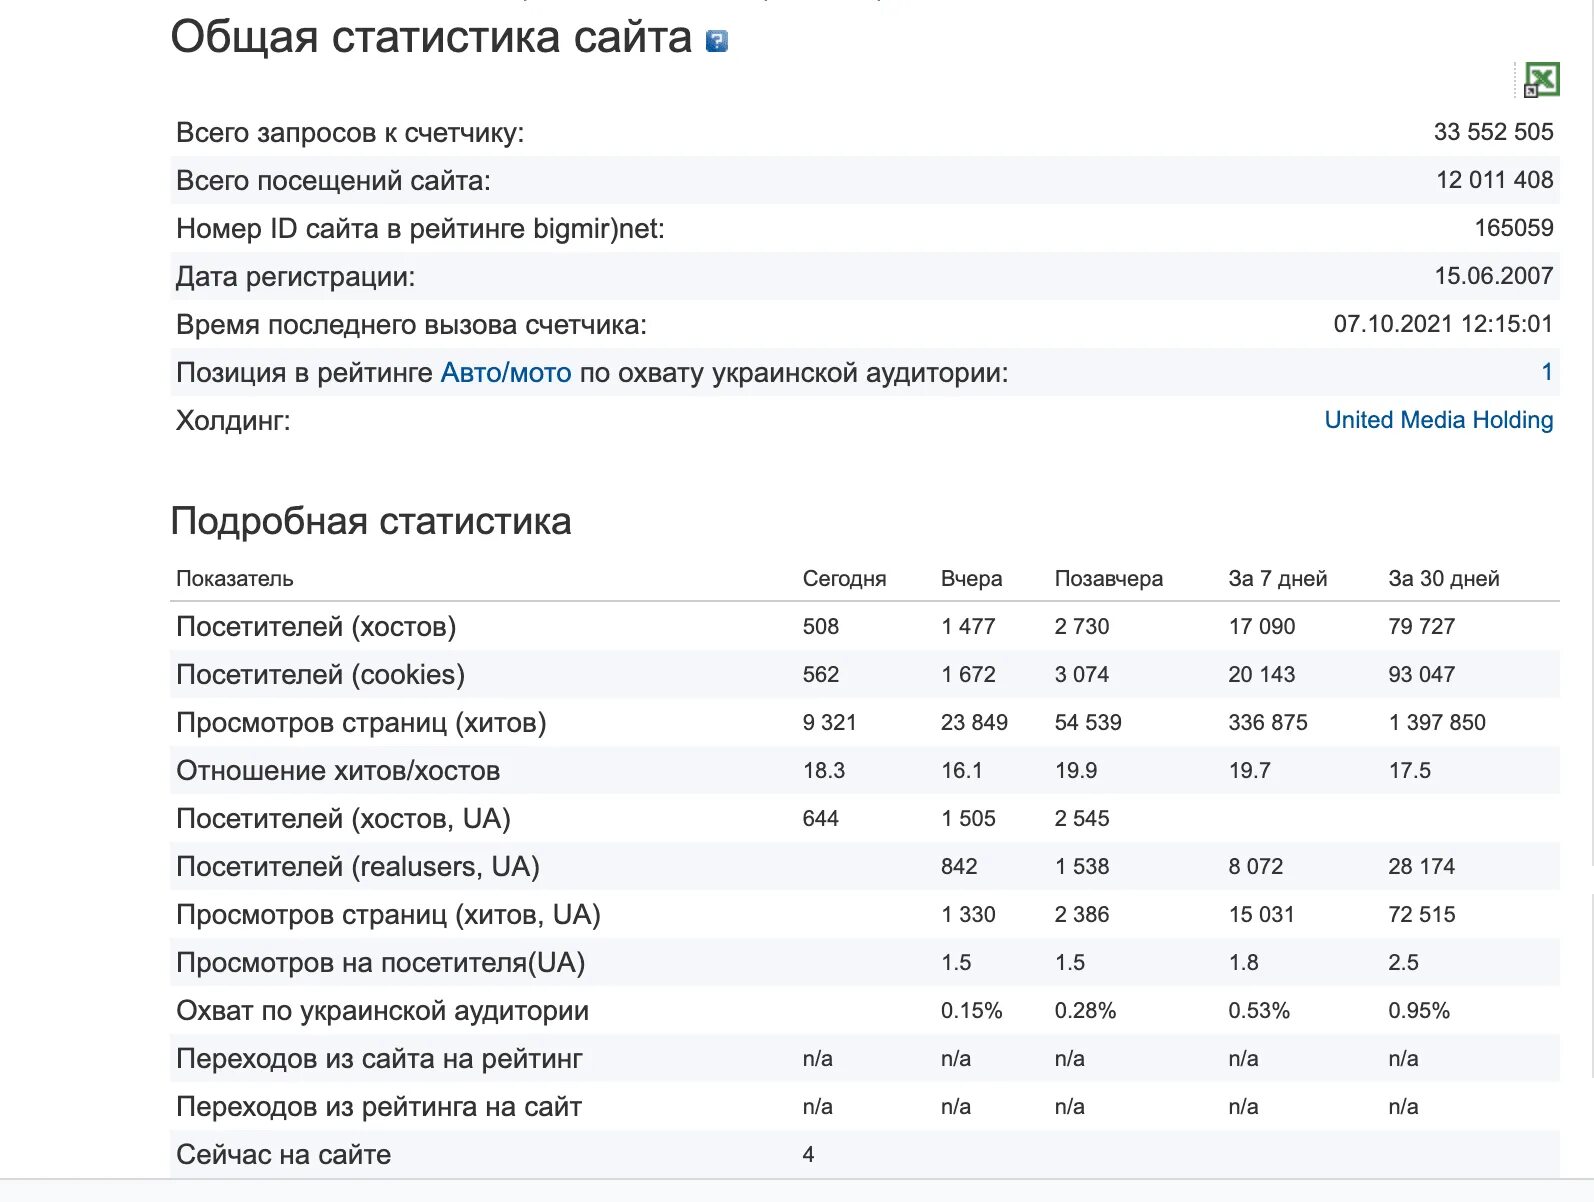Click the blue help question-mark icon
Viewport: 1594px width, 1202px height.
point(716,41)
